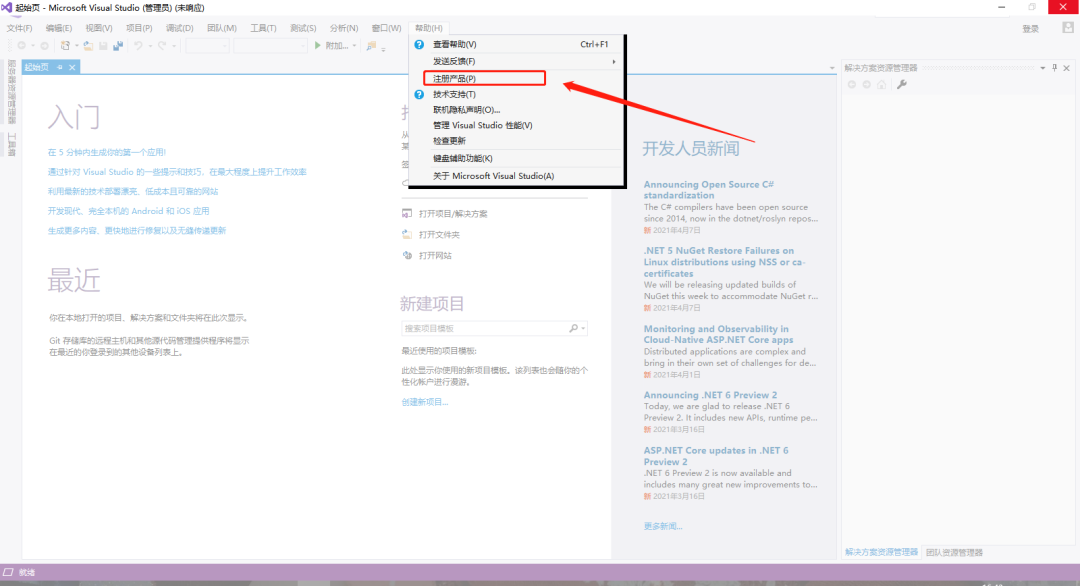Open the 文件(F) menu
This screenshot has width=1080, height=586.
tap(19, 28)
